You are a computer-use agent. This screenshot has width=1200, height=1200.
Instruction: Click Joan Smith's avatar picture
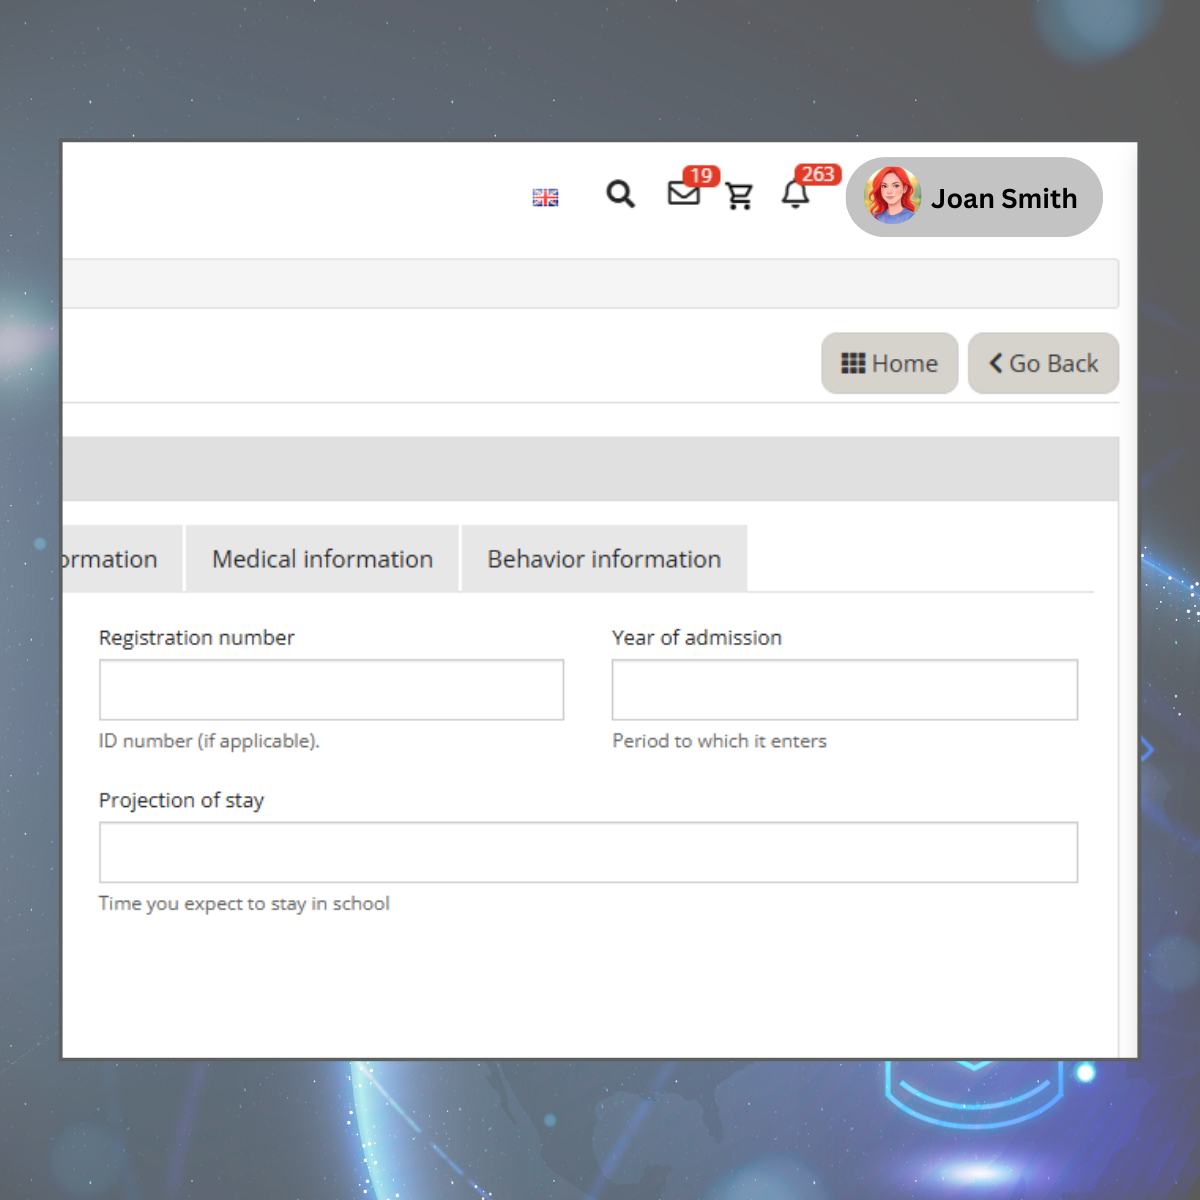[x=892, y=196]
